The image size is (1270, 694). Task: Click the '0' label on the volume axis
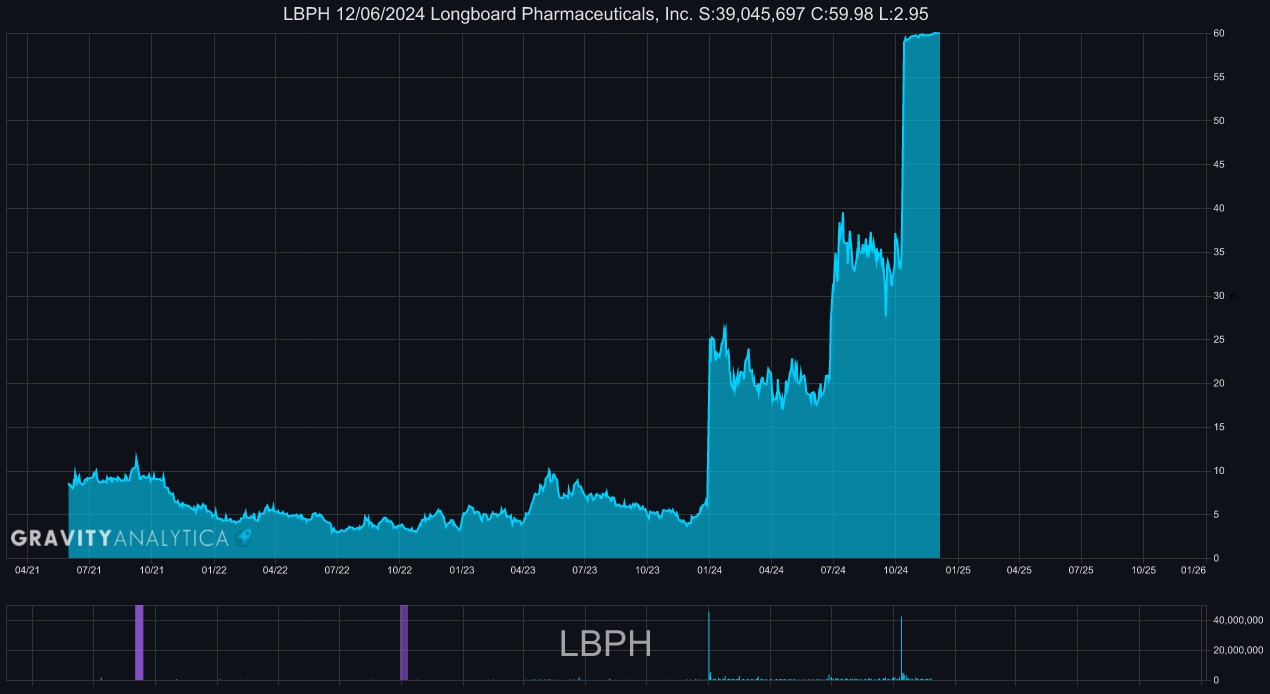tap(1216, 680)
